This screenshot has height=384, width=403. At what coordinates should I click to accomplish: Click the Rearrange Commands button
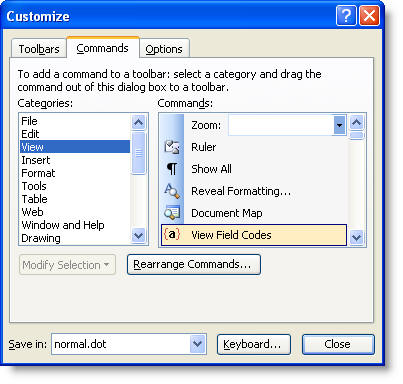[x=194, y=265]
